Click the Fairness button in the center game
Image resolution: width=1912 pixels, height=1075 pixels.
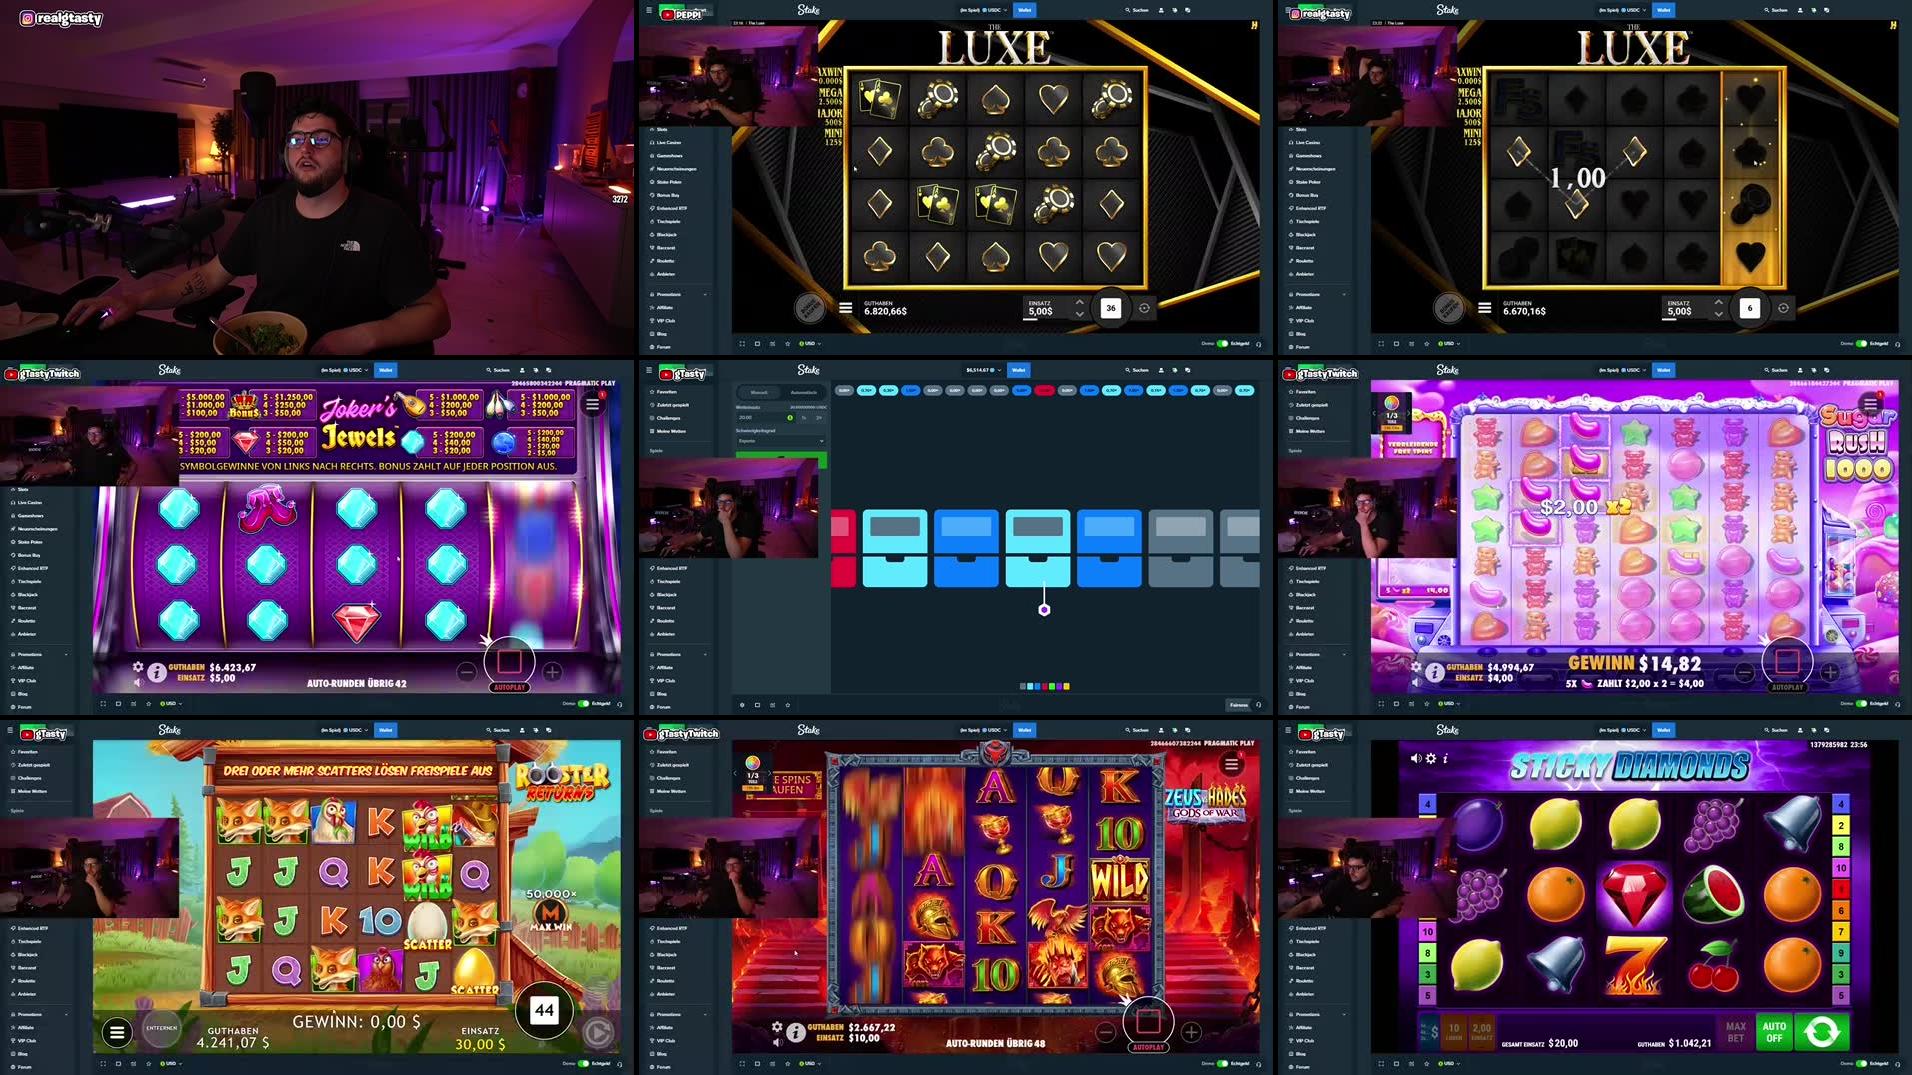coord(1239,705)
